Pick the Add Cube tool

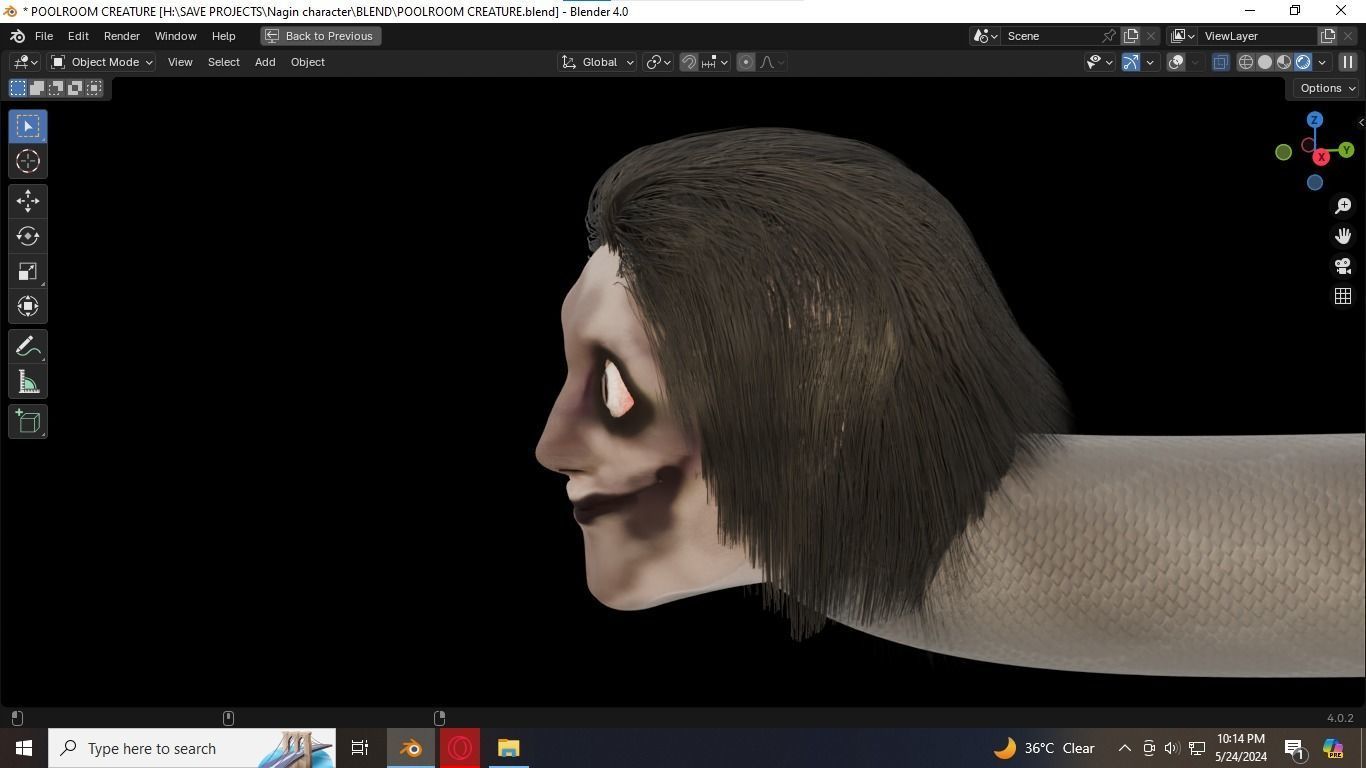click(28, 421)
